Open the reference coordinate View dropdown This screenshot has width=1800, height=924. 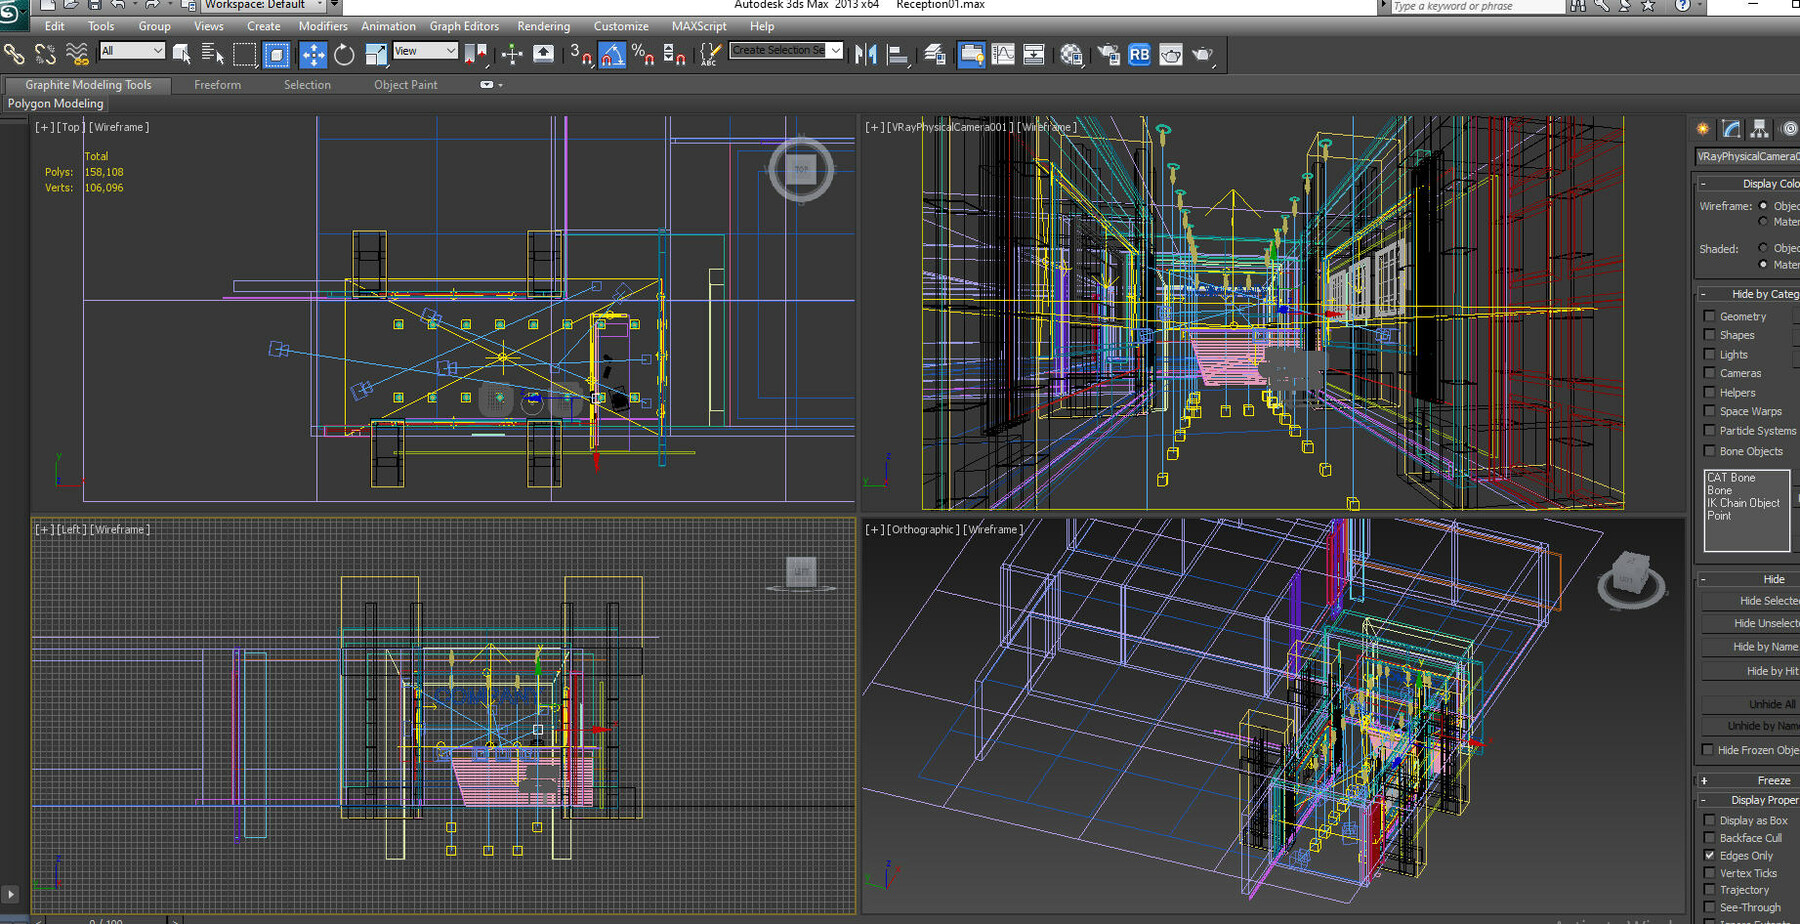425,51
